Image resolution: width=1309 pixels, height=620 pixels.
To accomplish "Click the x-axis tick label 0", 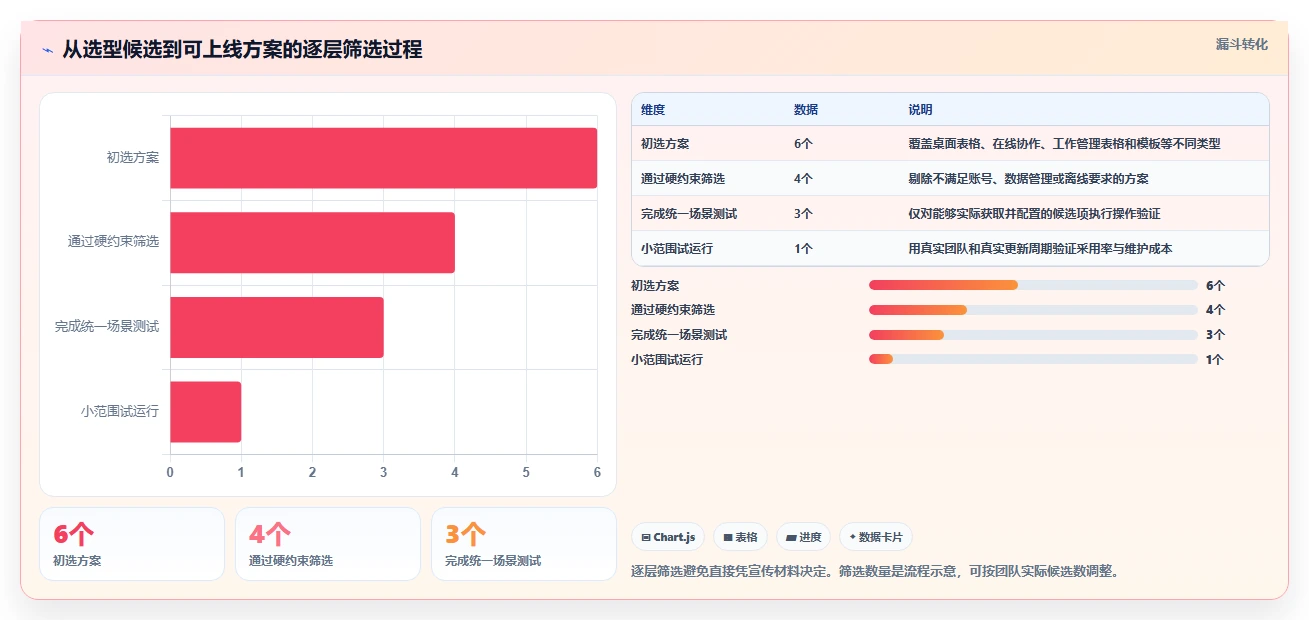I will pyautogui.click(x=170, y=472).
